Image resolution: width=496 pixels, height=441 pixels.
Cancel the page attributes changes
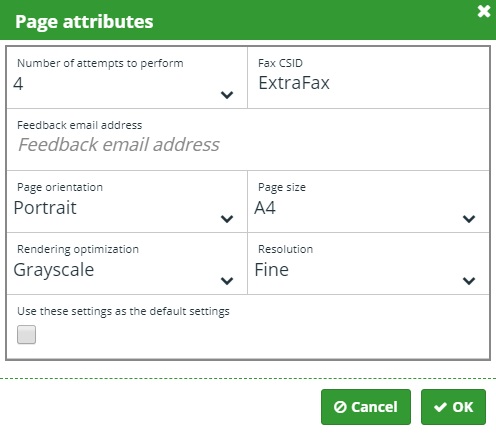tap(366, 407)
